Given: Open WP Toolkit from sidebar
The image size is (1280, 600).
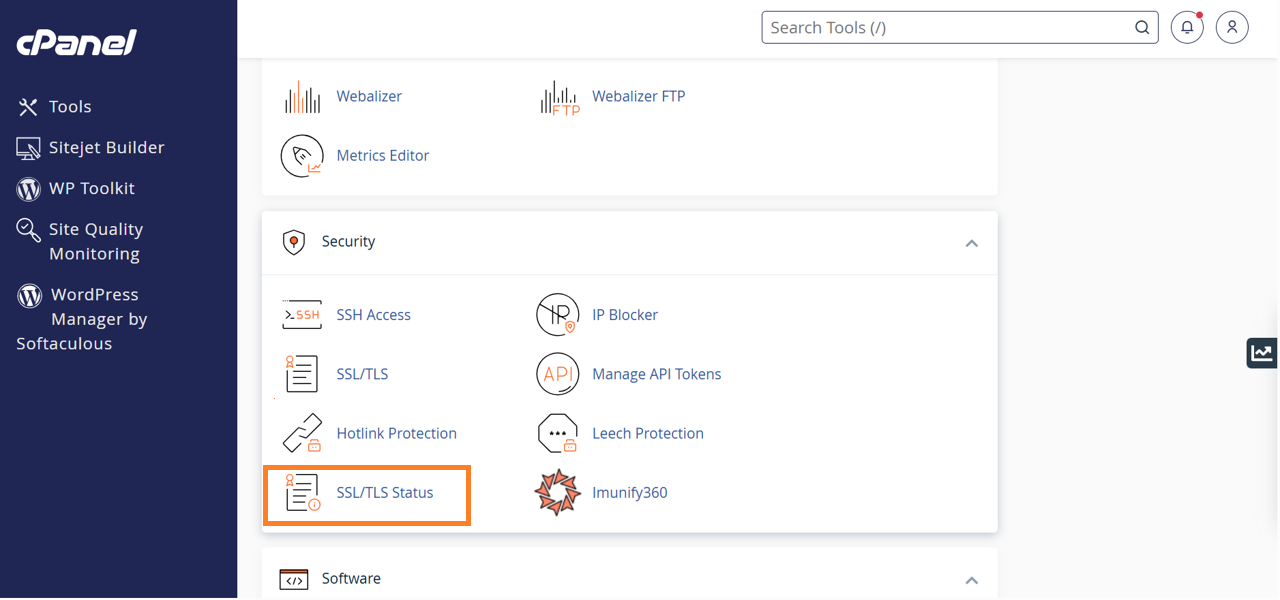Looking at the screenshot, I should coord(91,188).
